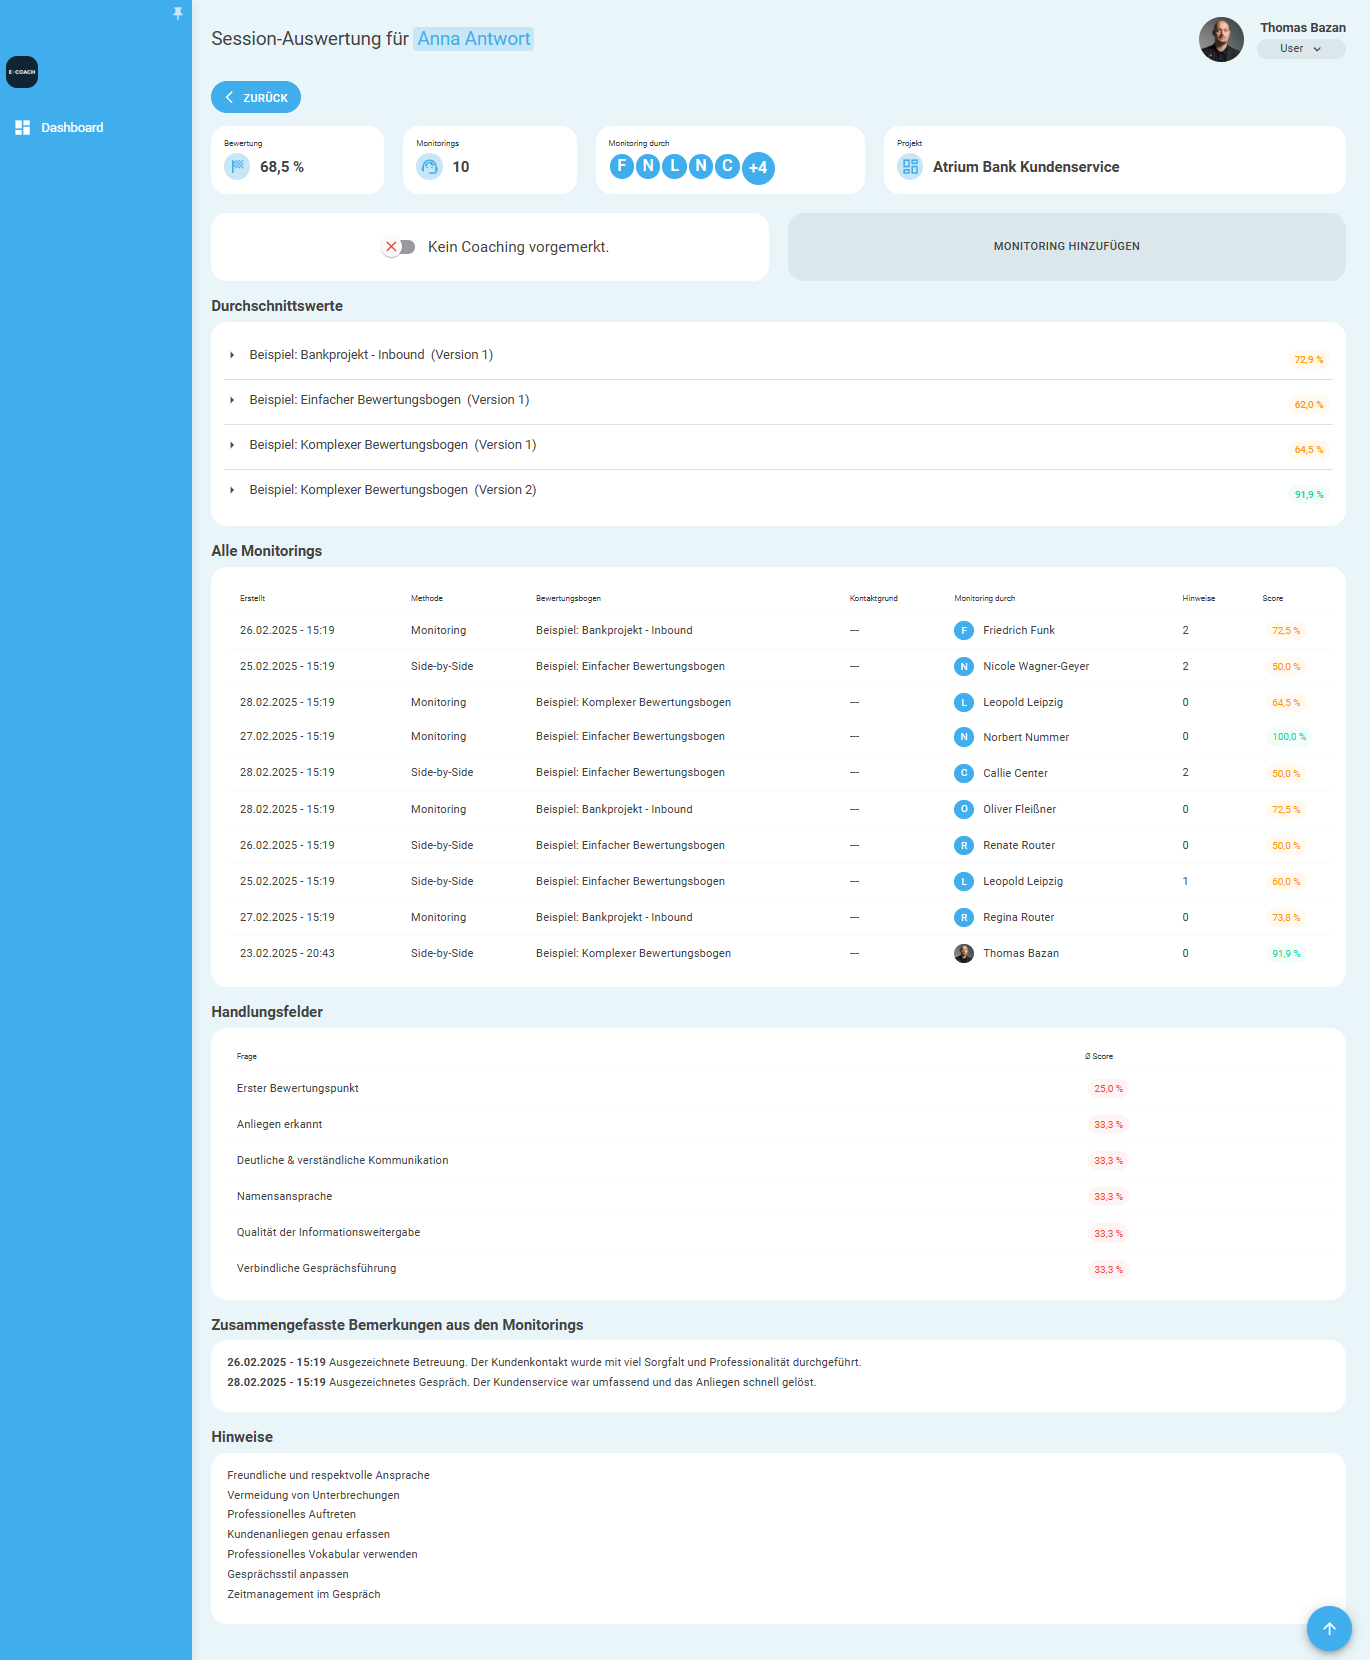The width and height of the screenshot is (1370, 1660).
Task: Click the Bewertung flag icon
Action: 237,167
